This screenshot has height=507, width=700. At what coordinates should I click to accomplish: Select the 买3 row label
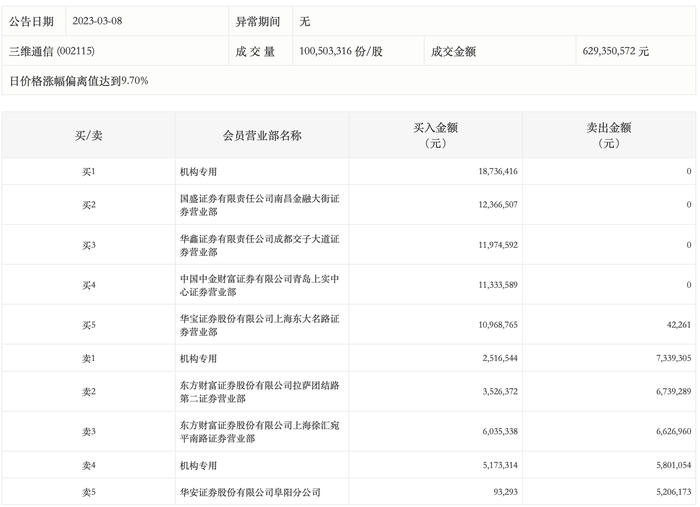[x=88, y=245]
